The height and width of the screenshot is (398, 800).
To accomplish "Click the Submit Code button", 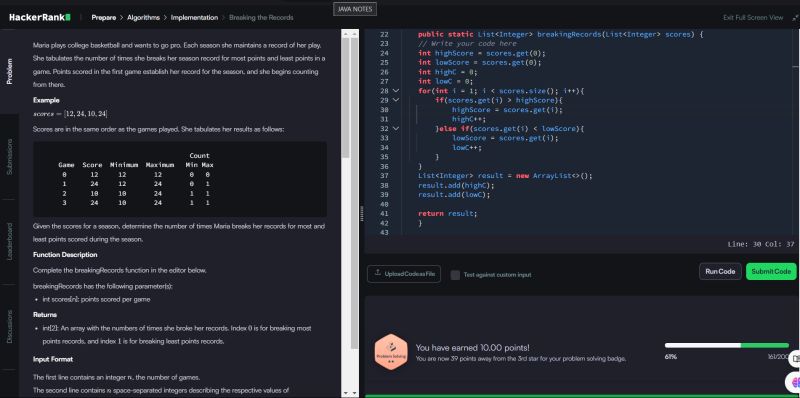I will (771, 271).
